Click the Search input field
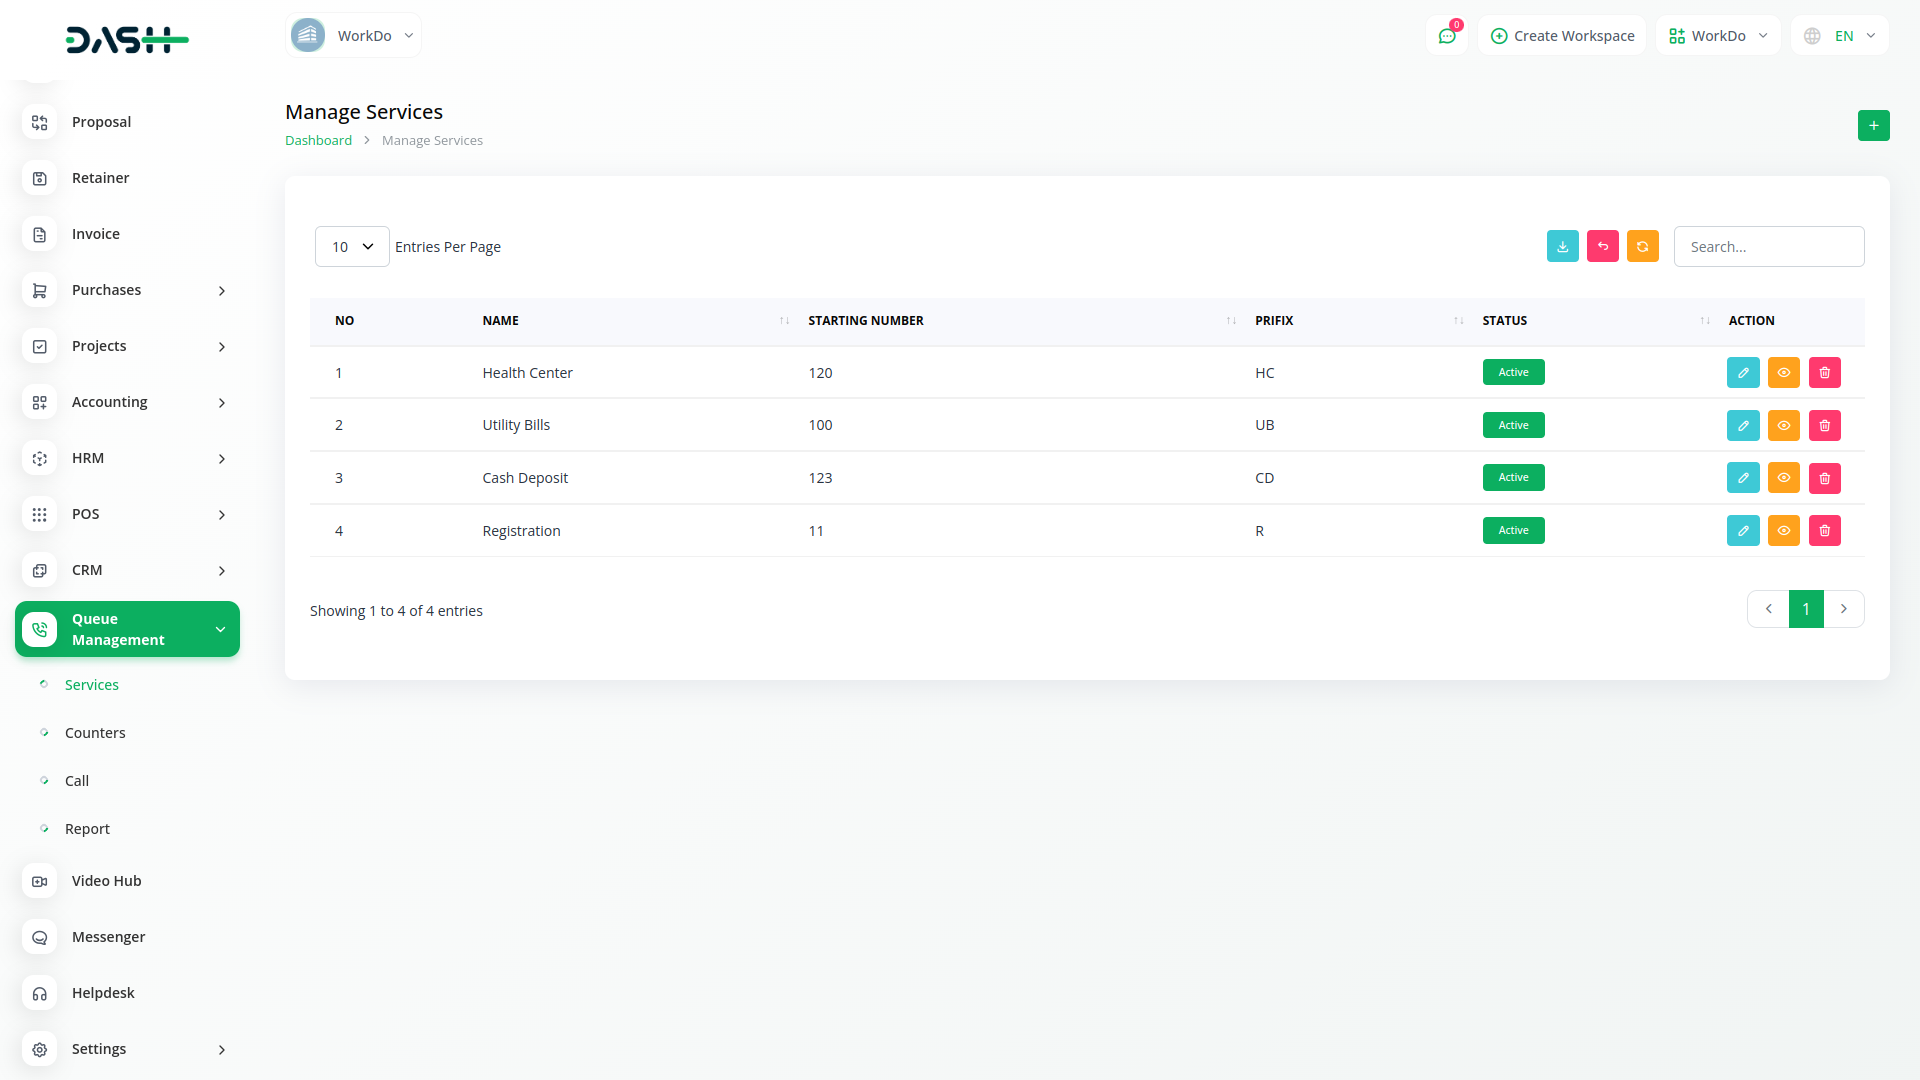The height and width of the screenshot is (1080, 1920). click(x=1768, y=246)
